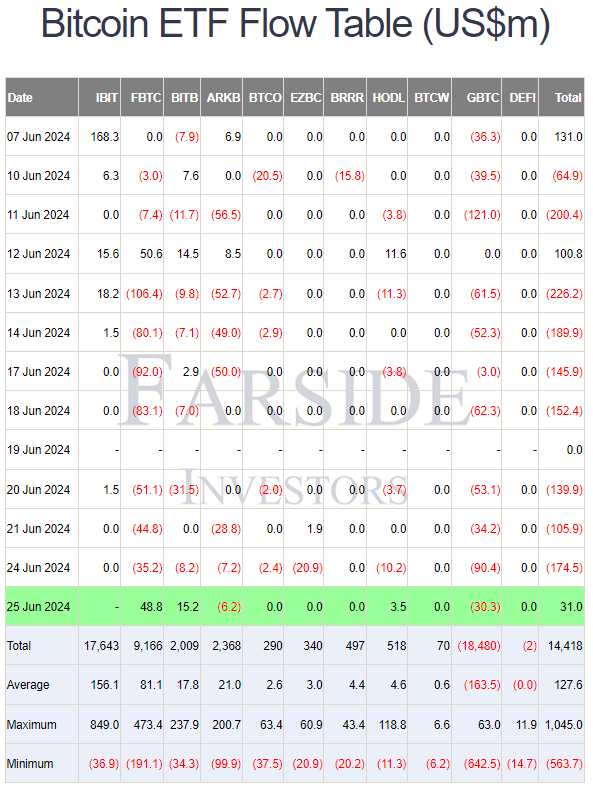Click the IBIT column header
Viewport: 593px width, 791px height.
click(100, 97)
